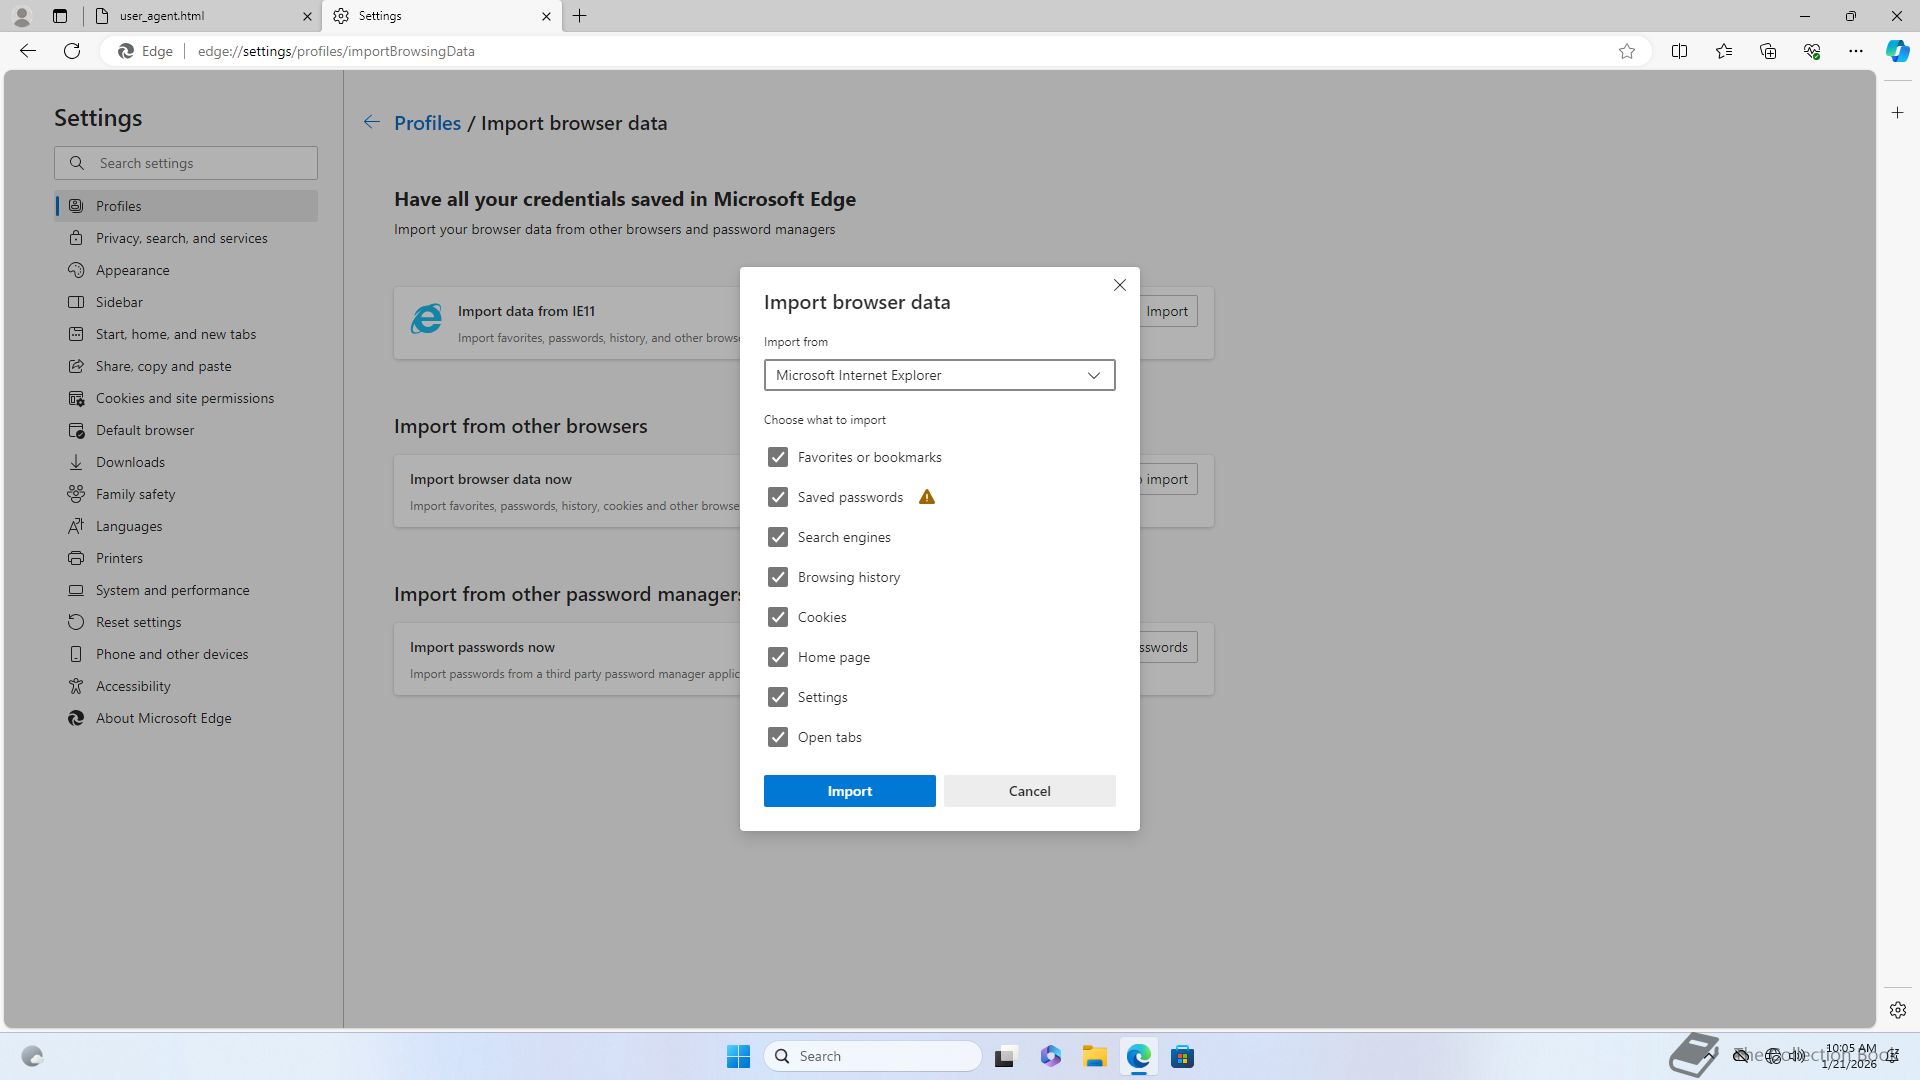Close the Import browser data dialog
1920x1080 pixels.
(1119, 286)
